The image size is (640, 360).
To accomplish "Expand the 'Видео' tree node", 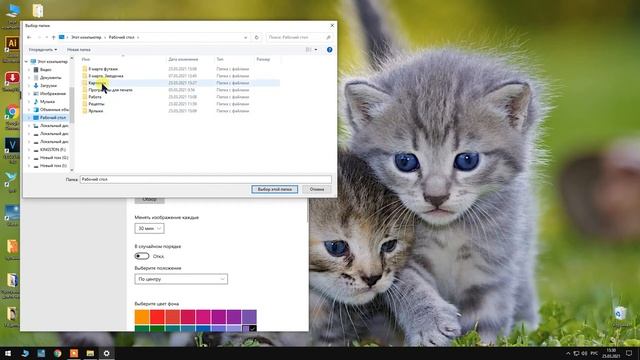I will point(29,70).
